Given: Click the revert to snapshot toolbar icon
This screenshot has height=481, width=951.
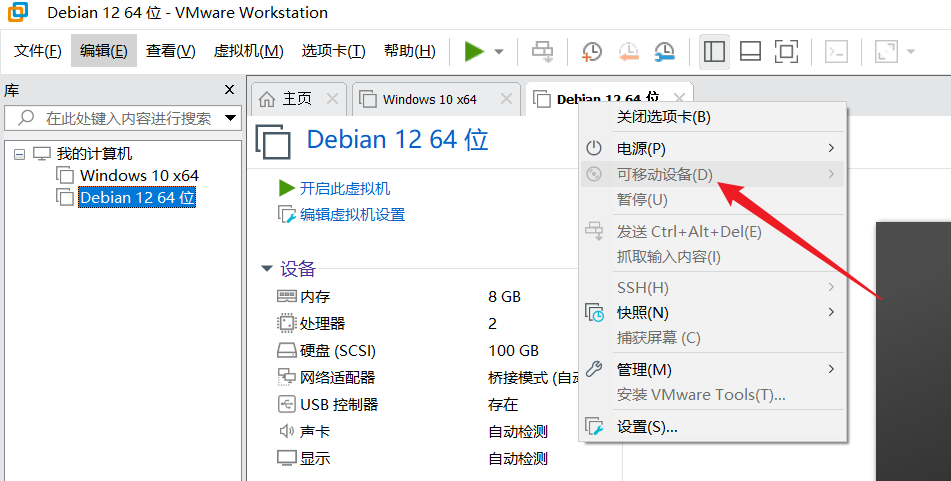Looking at the screenshot, I should [x=628, y=52].
